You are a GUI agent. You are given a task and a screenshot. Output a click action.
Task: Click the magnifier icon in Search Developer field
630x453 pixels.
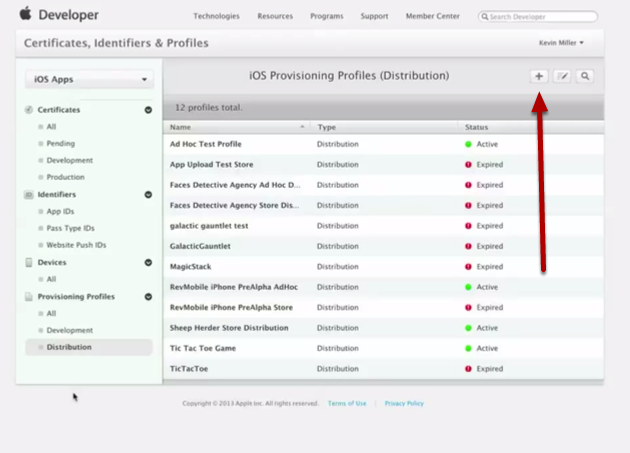pyautogui.click(x=485, y=16)
